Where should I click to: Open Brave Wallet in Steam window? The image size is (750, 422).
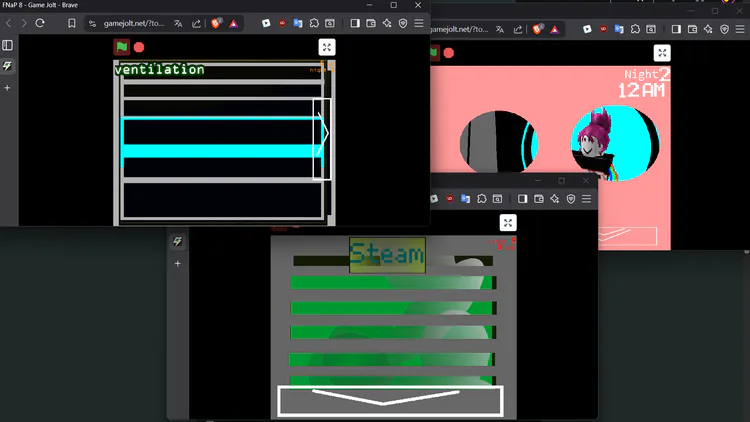(539, 199)
